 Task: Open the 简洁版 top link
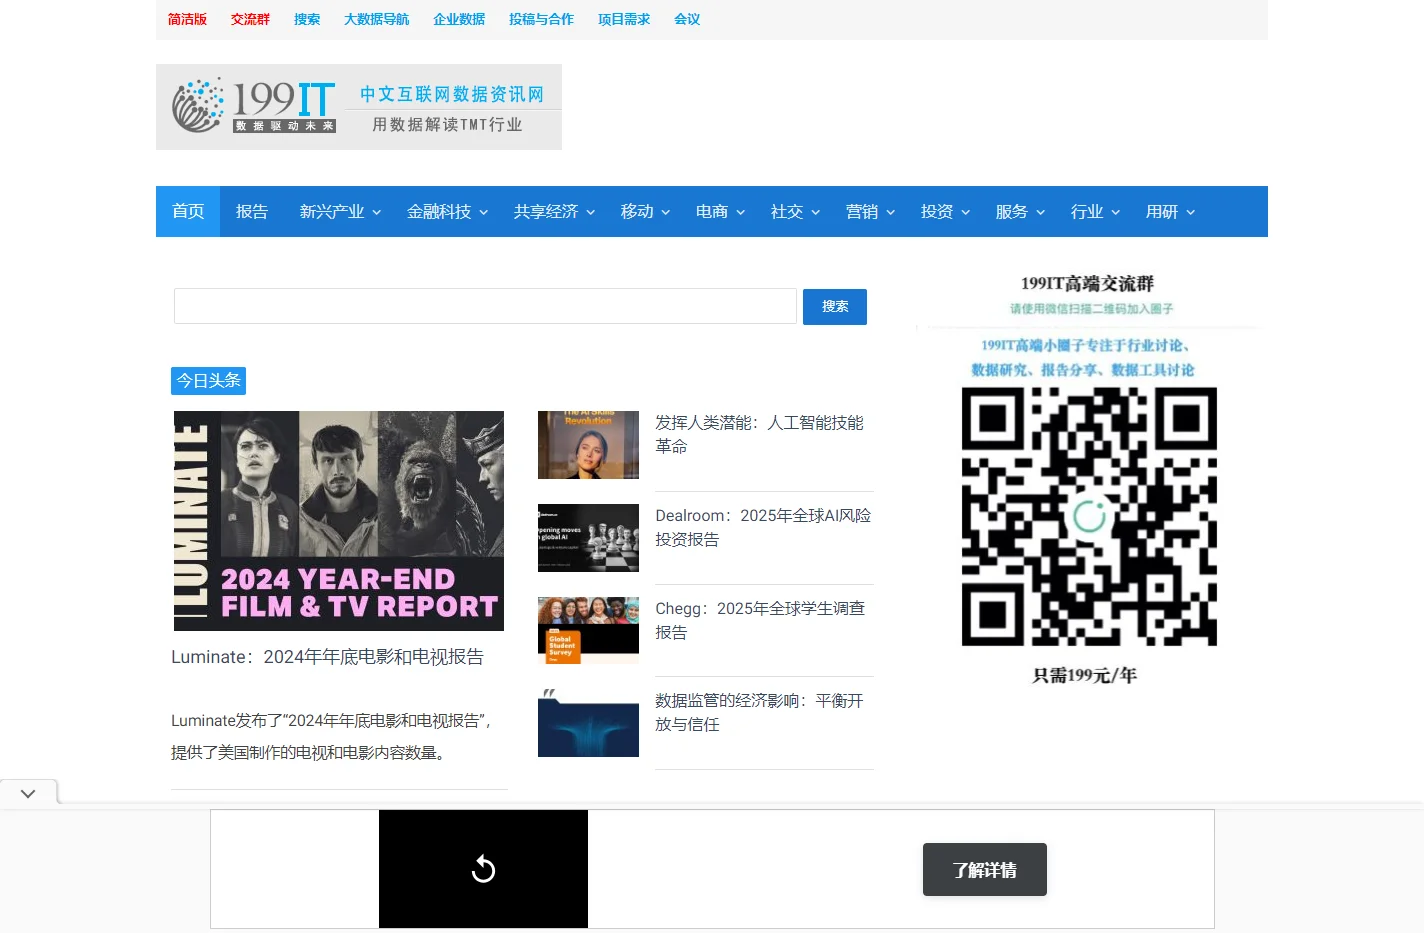pyautogui.click(x=187, y=19)
